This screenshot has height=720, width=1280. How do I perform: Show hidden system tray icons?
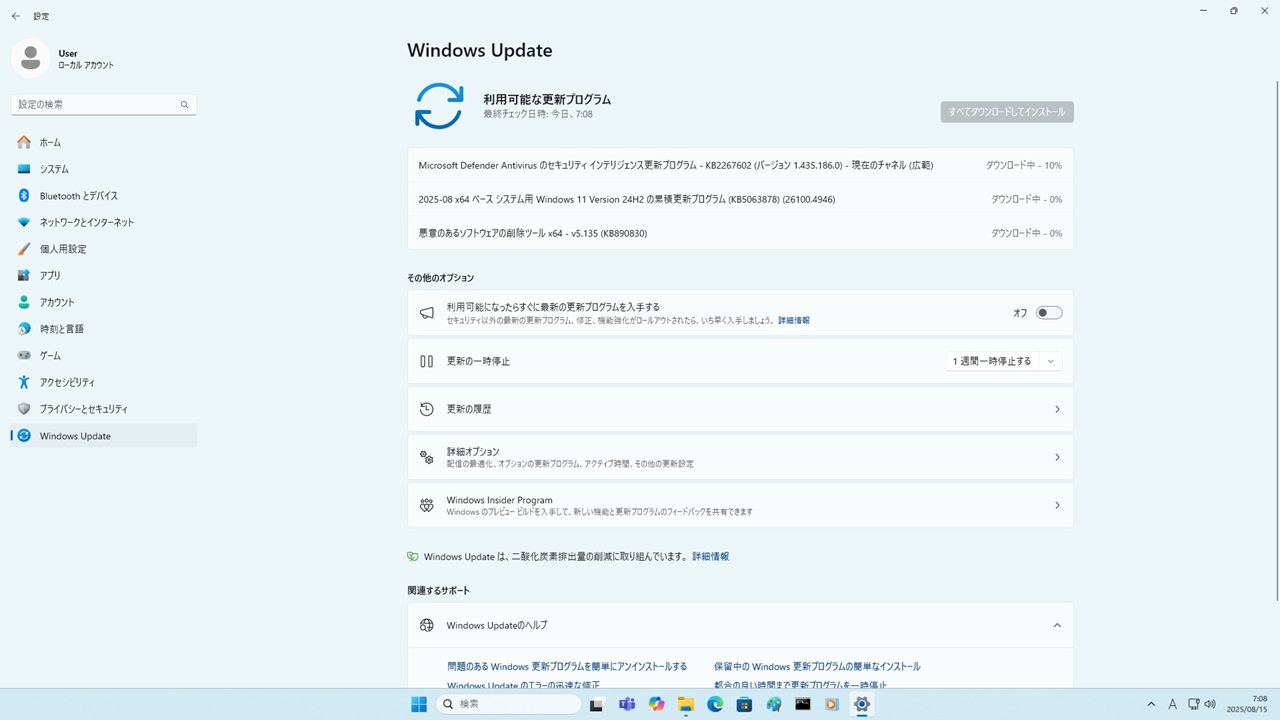click(1151, 704)
